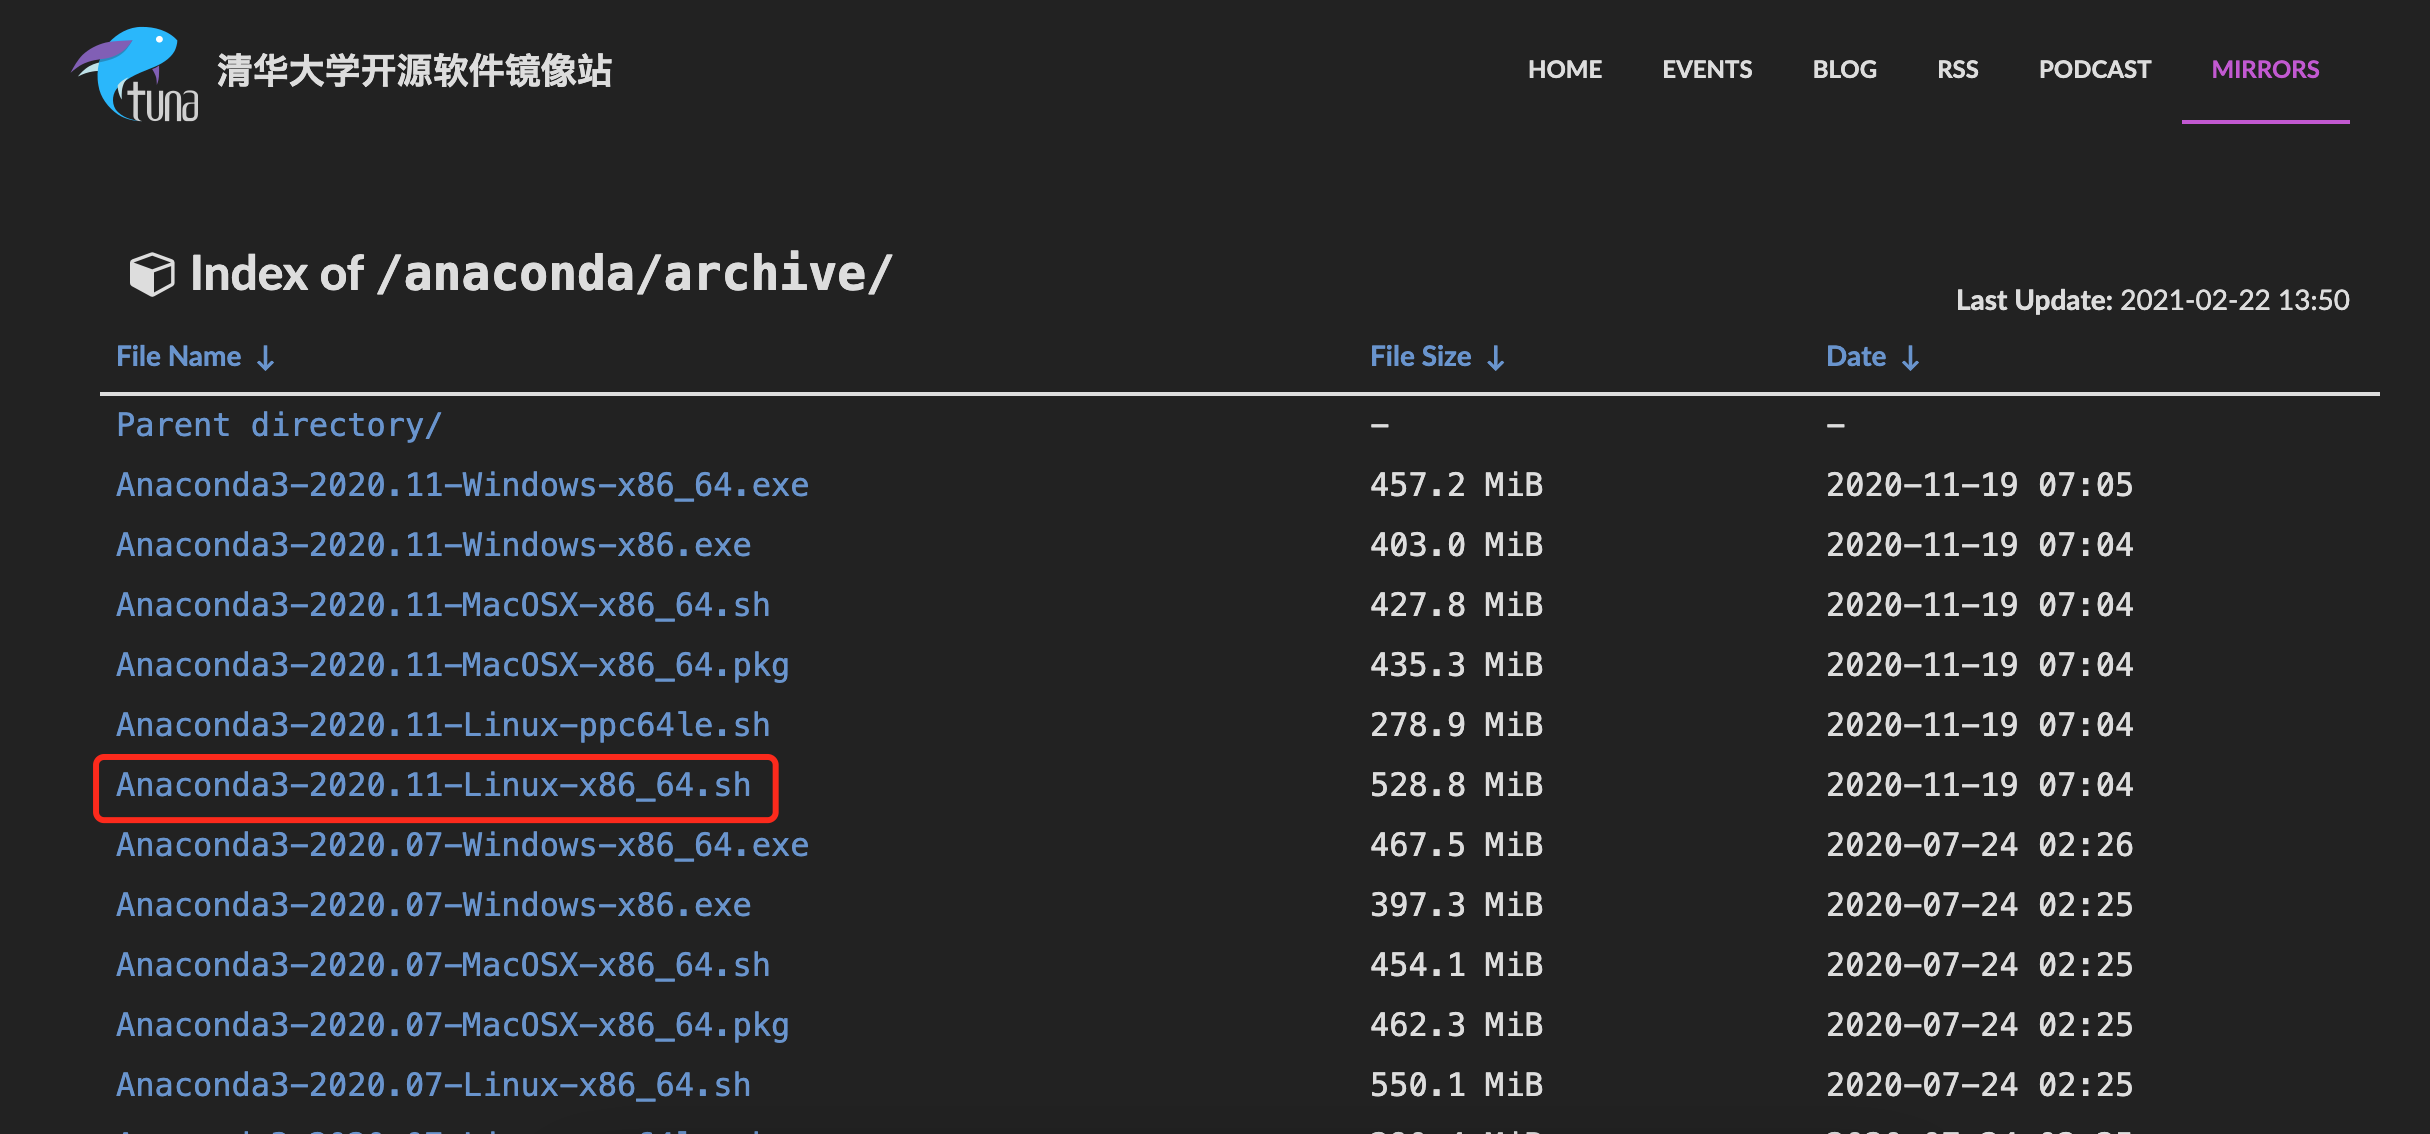Download Anaconda3-2020.07-Linux-x86_64.sh

pyautogui.click(x=433, y=1084)
